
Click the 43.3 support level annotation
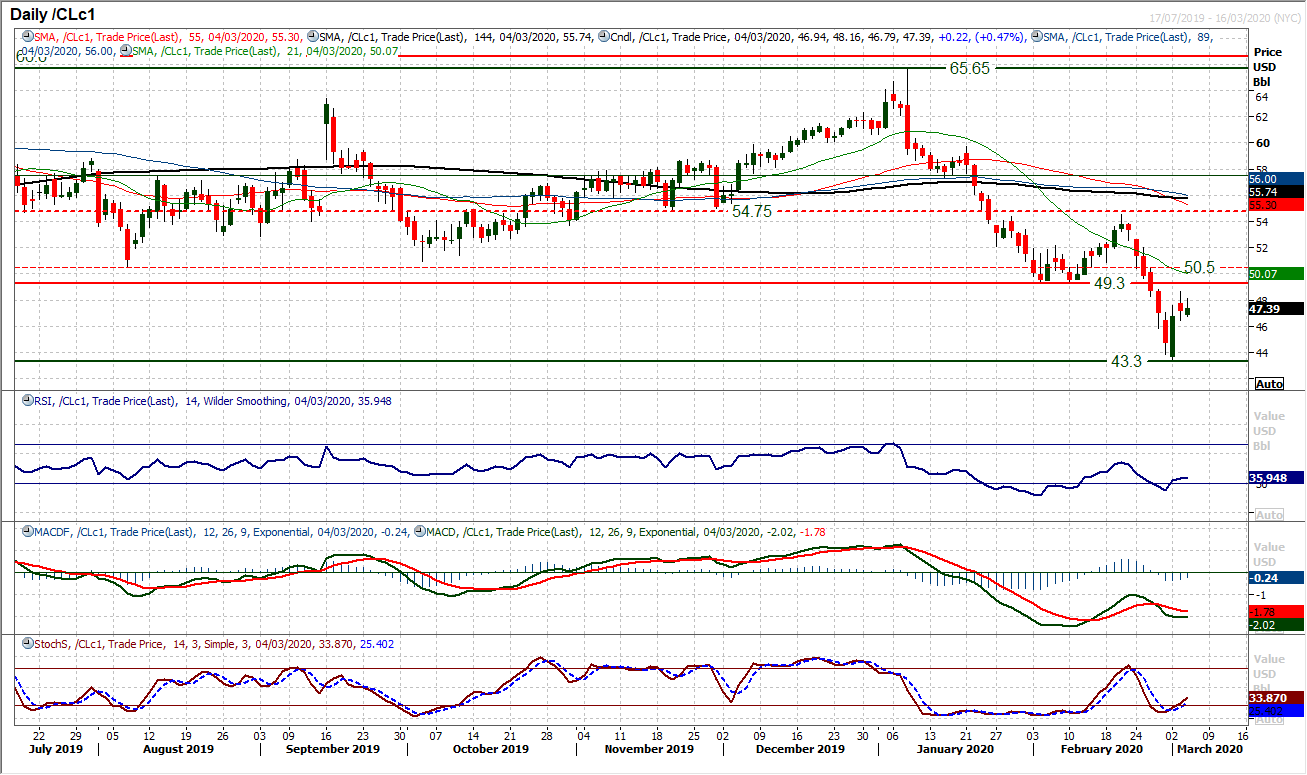(1126, 361)
